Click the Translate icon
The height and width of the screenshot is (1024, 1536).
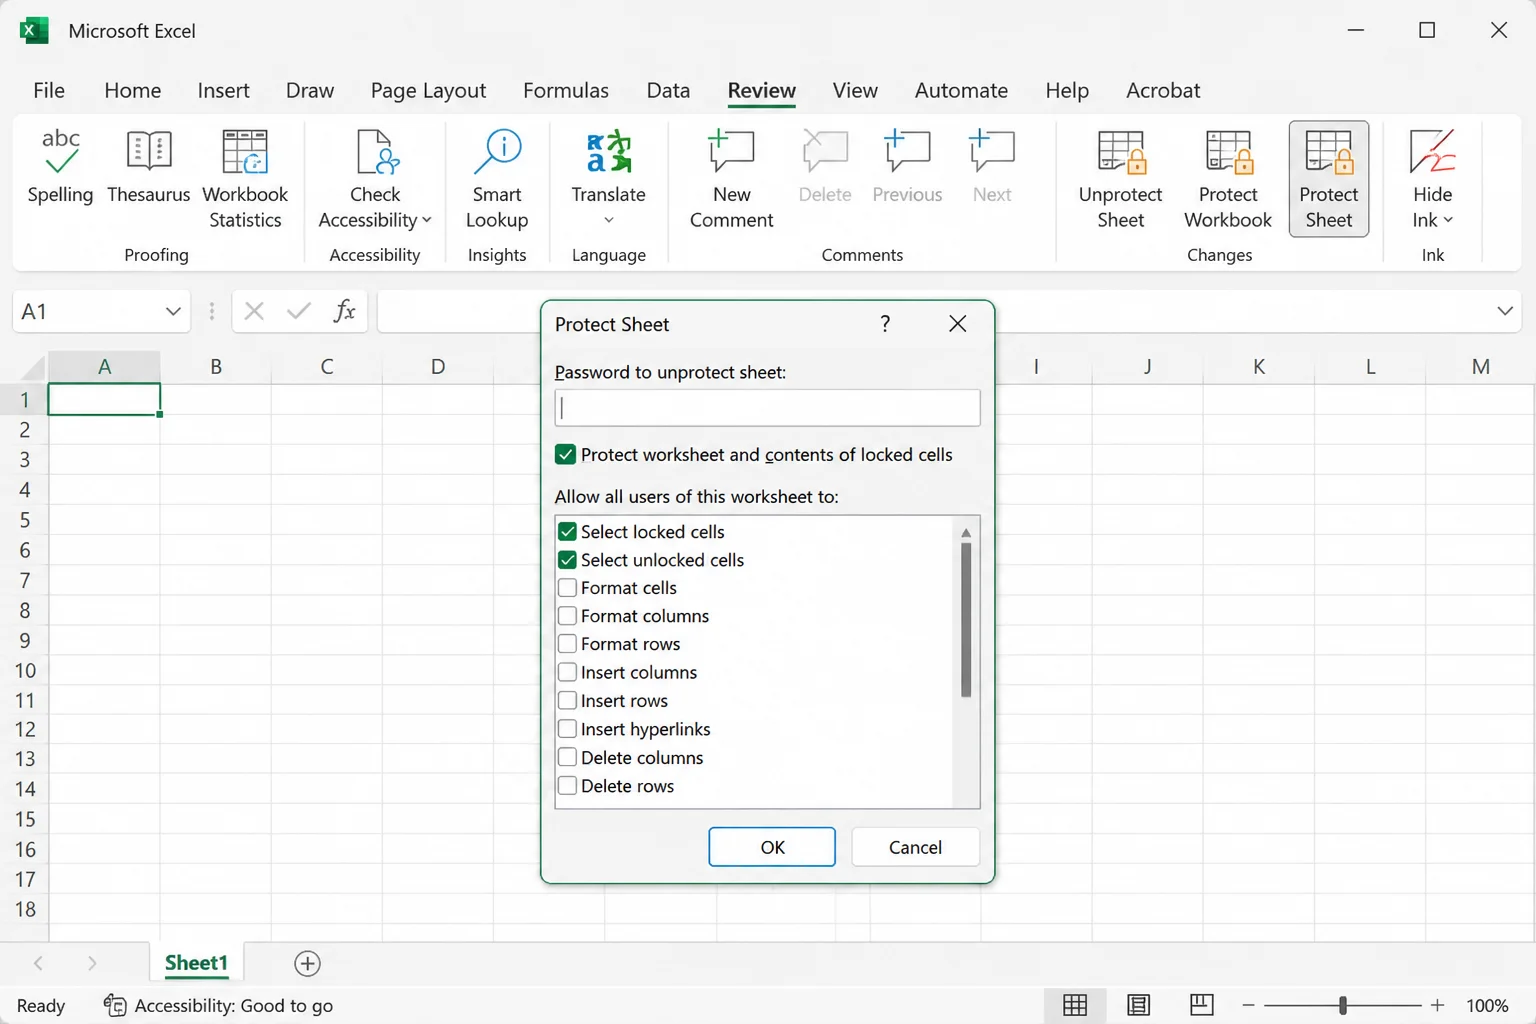click(x=609, y=152)
